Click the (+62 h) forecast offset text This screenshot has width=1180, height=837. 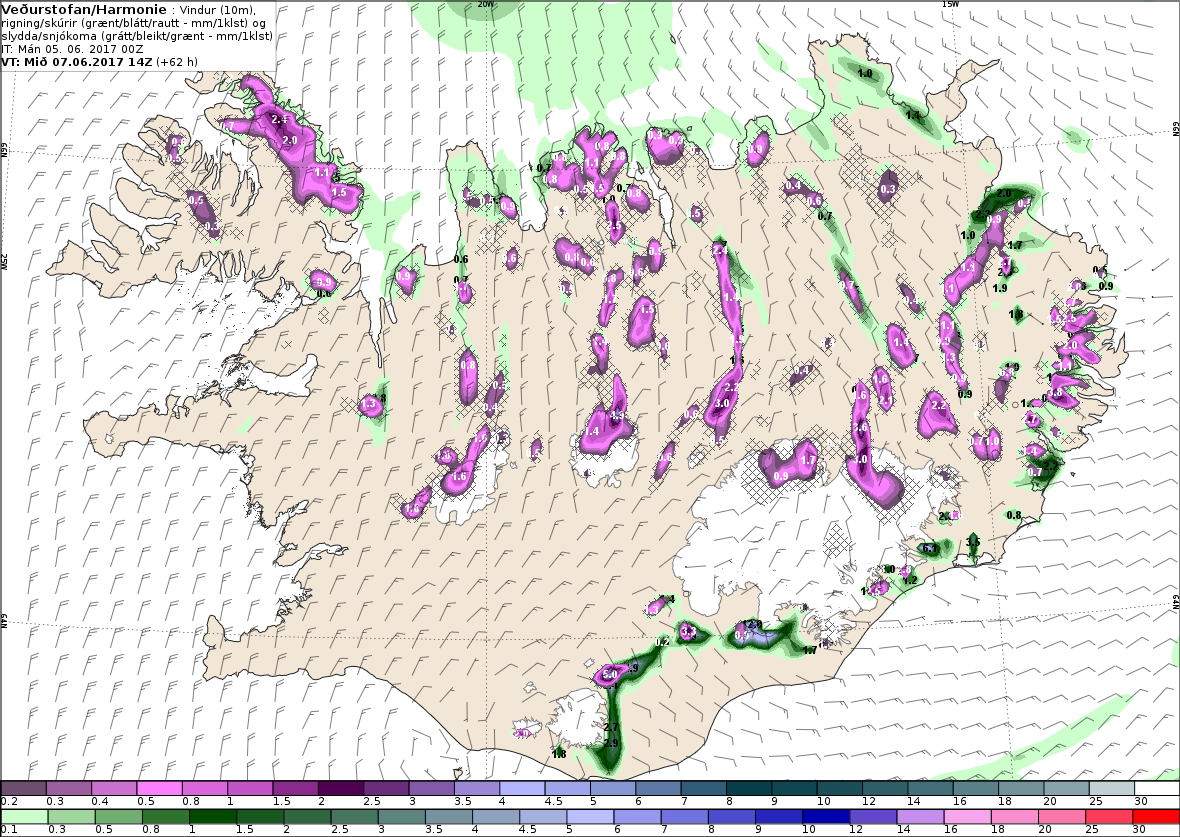point(177,62)
